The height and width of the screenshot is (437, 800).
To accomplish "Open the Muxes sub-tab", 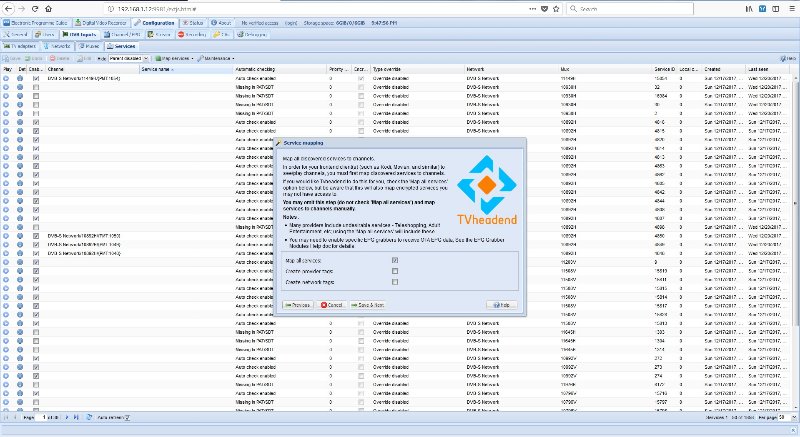I will pyautogui.click(x=89, y=46).
